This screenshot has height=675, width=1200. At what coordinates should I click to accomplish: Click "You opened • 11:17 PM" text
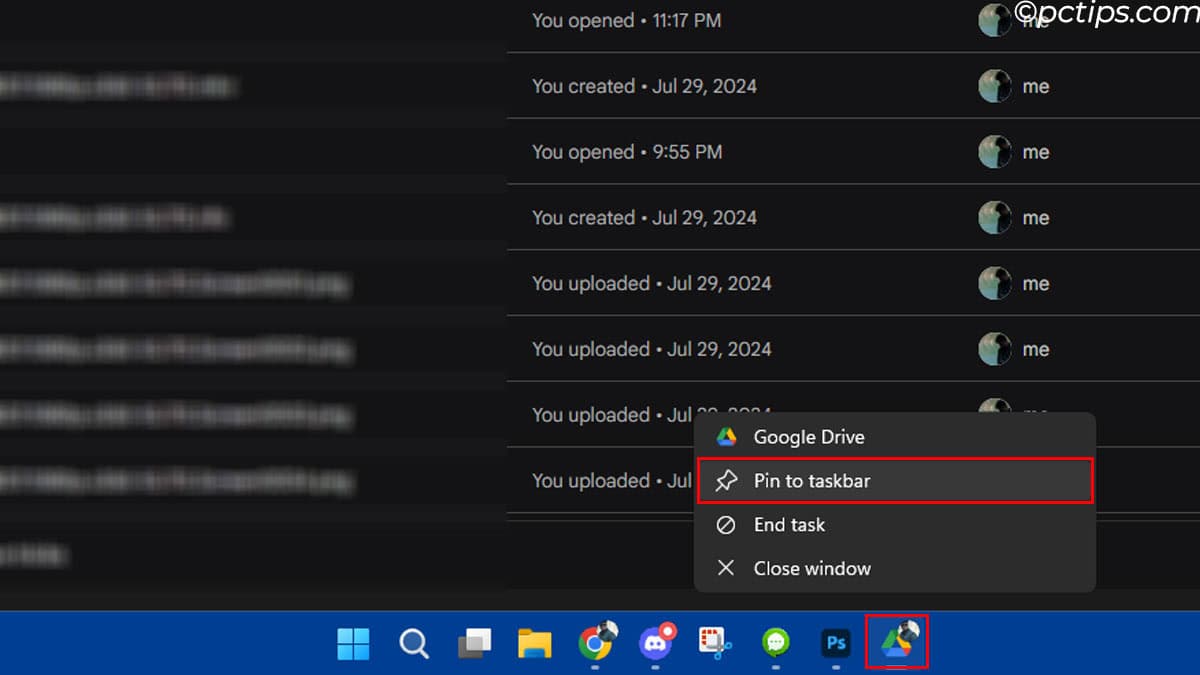[x=626, y=20]
